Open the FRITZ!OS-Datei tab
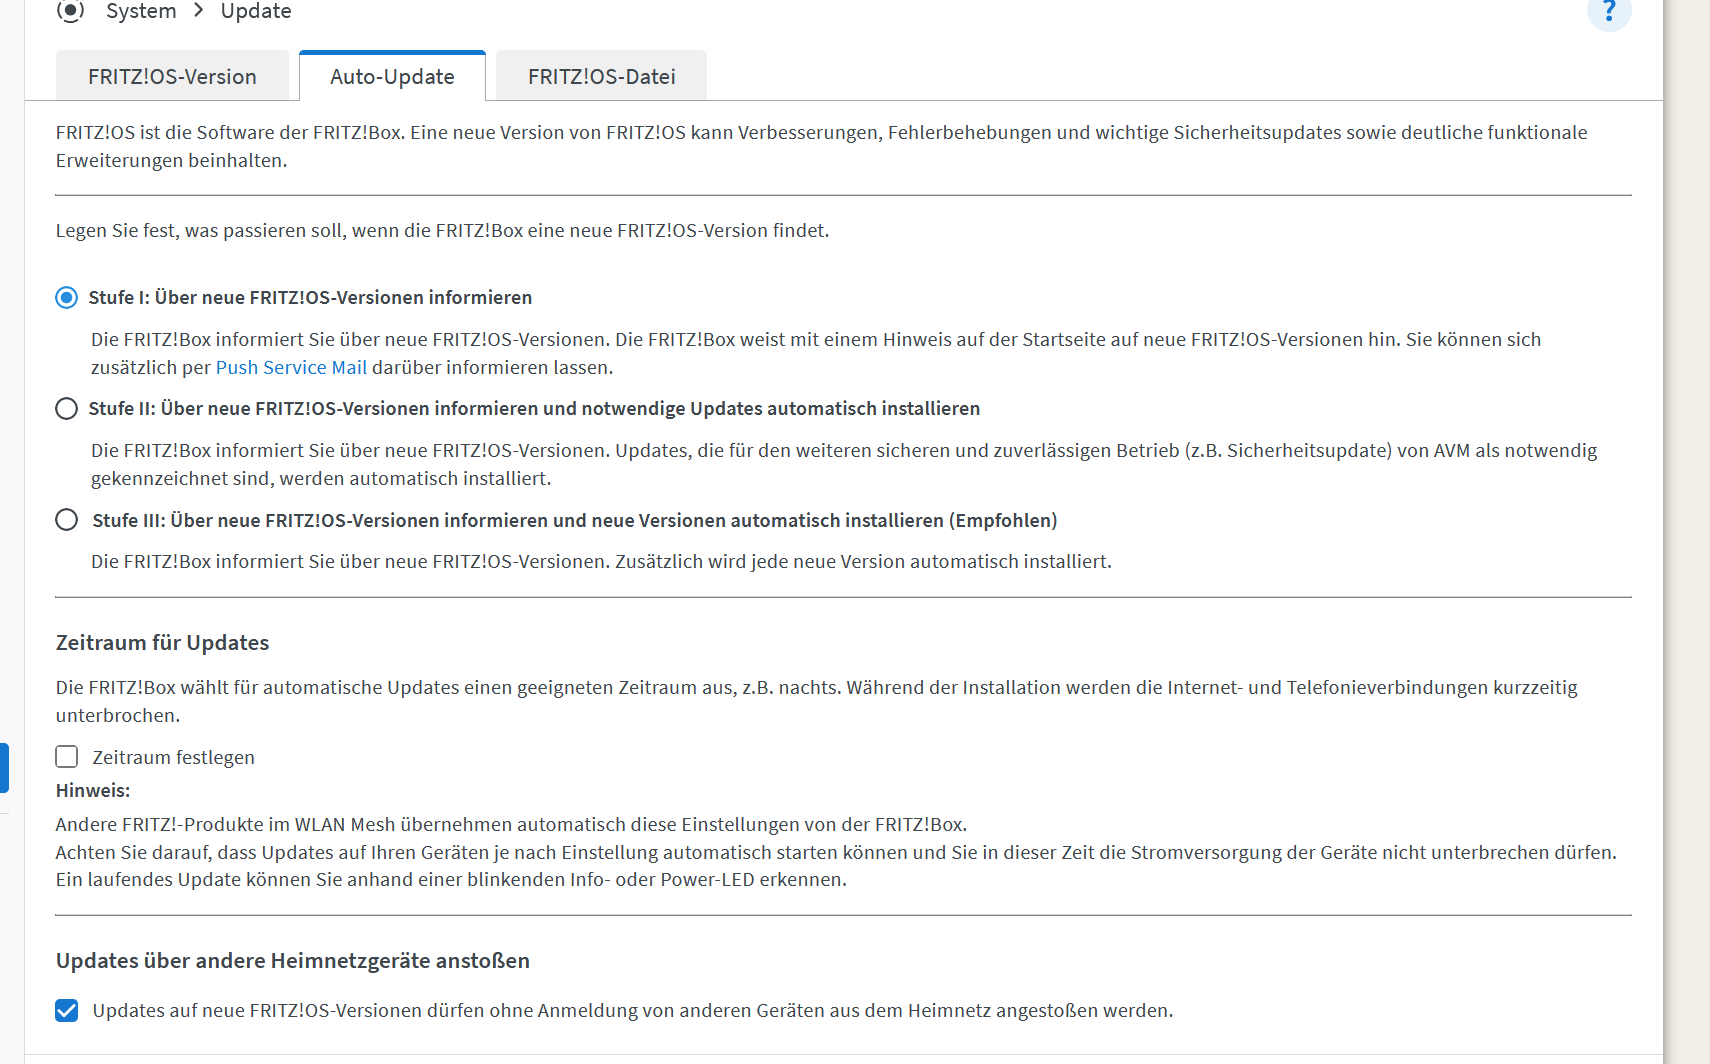 point(601,76)
